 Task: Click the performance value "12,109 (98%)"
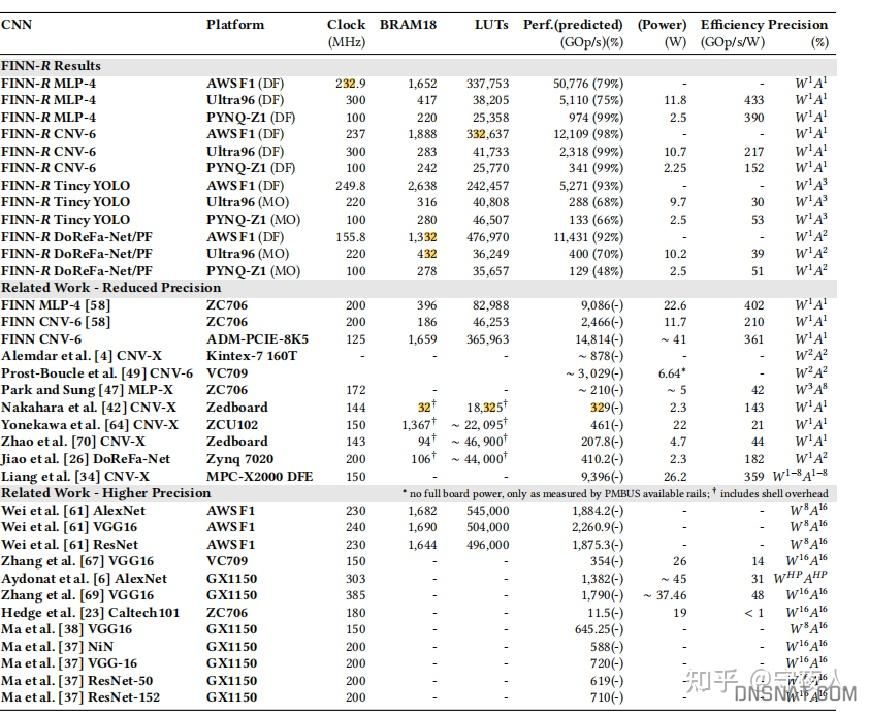(588, 134)
